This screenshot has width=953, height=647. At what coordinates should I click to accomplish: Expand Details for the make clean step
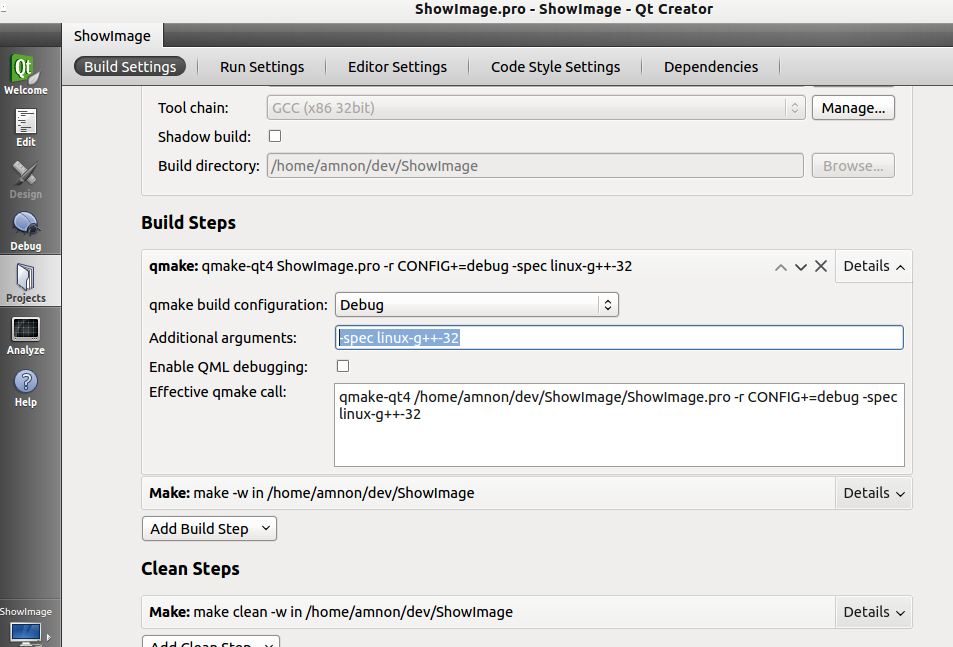pos(874,612)
